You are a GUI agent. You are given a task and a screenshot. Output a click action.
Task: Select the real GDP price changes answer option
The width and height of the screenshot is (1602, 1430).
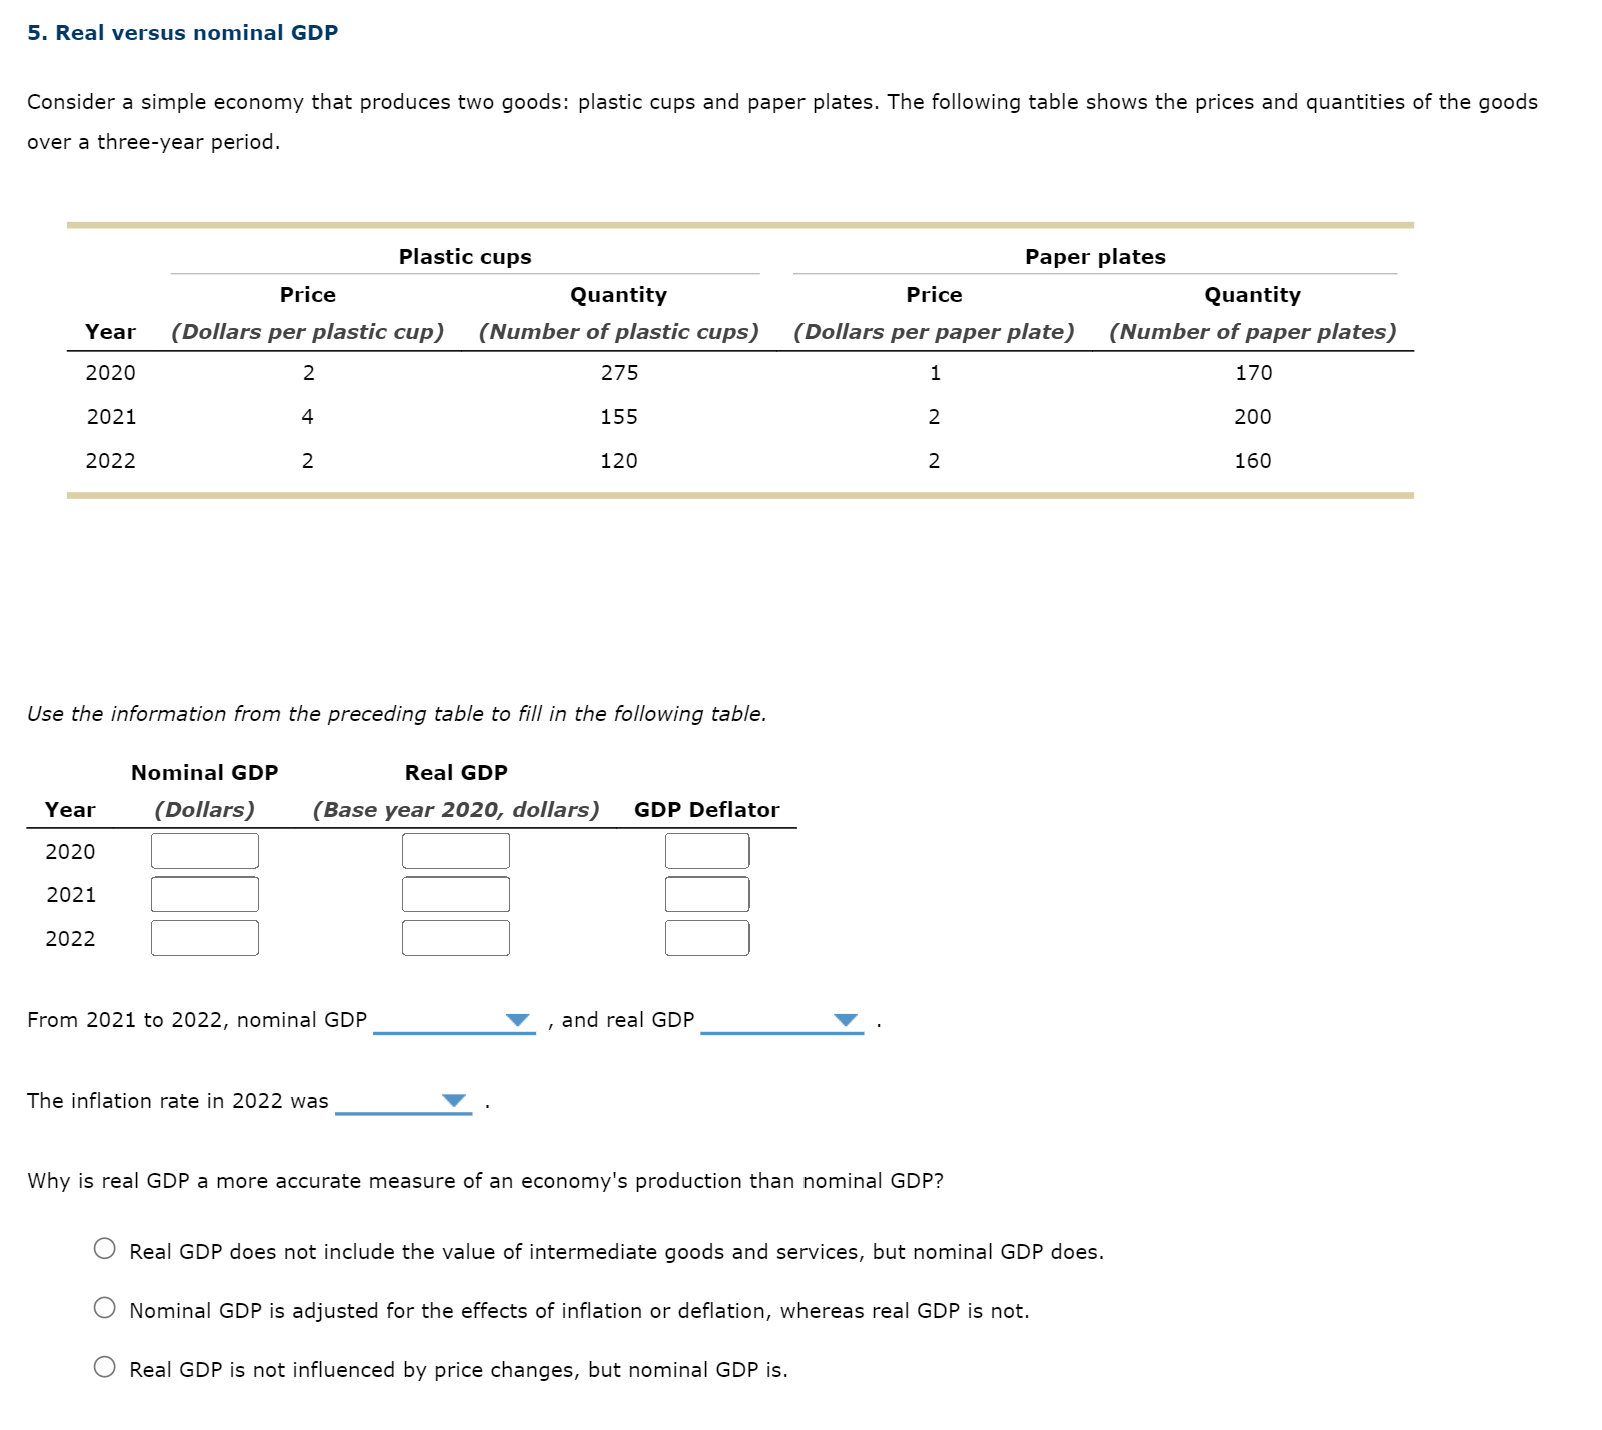(104, 1369)
